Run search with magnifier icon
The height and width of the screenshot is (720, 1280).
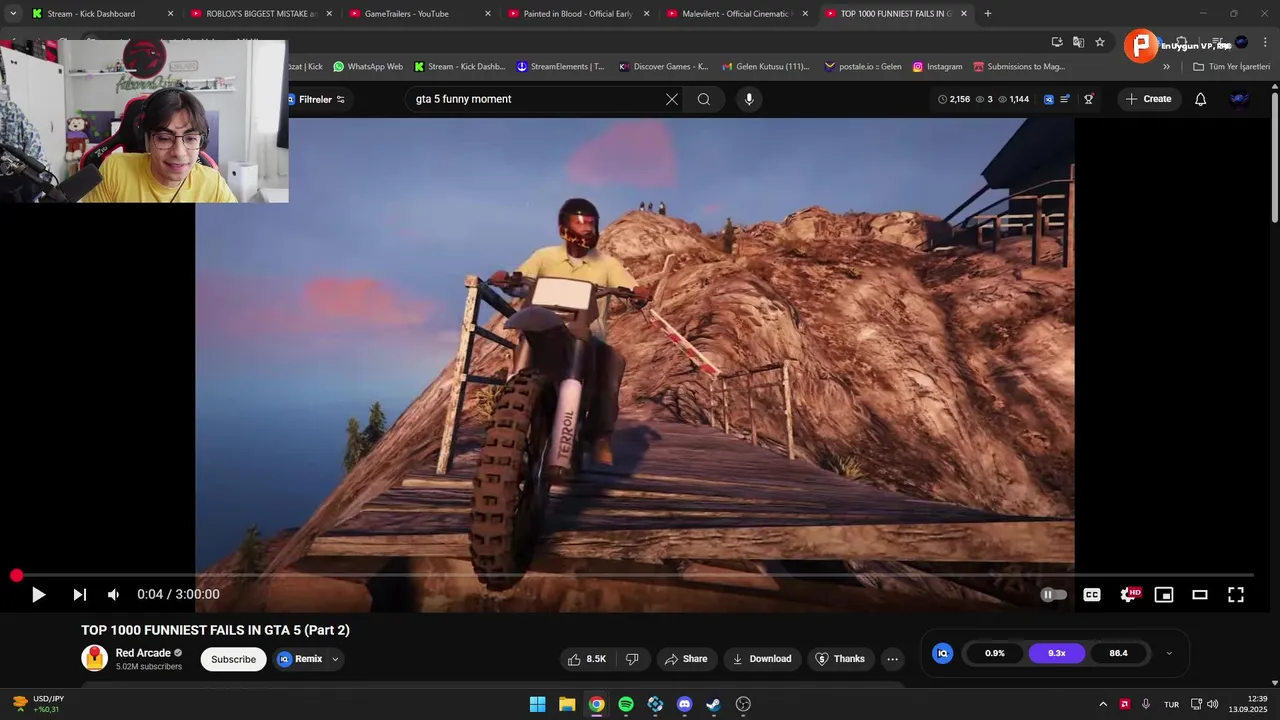(704, 99)
